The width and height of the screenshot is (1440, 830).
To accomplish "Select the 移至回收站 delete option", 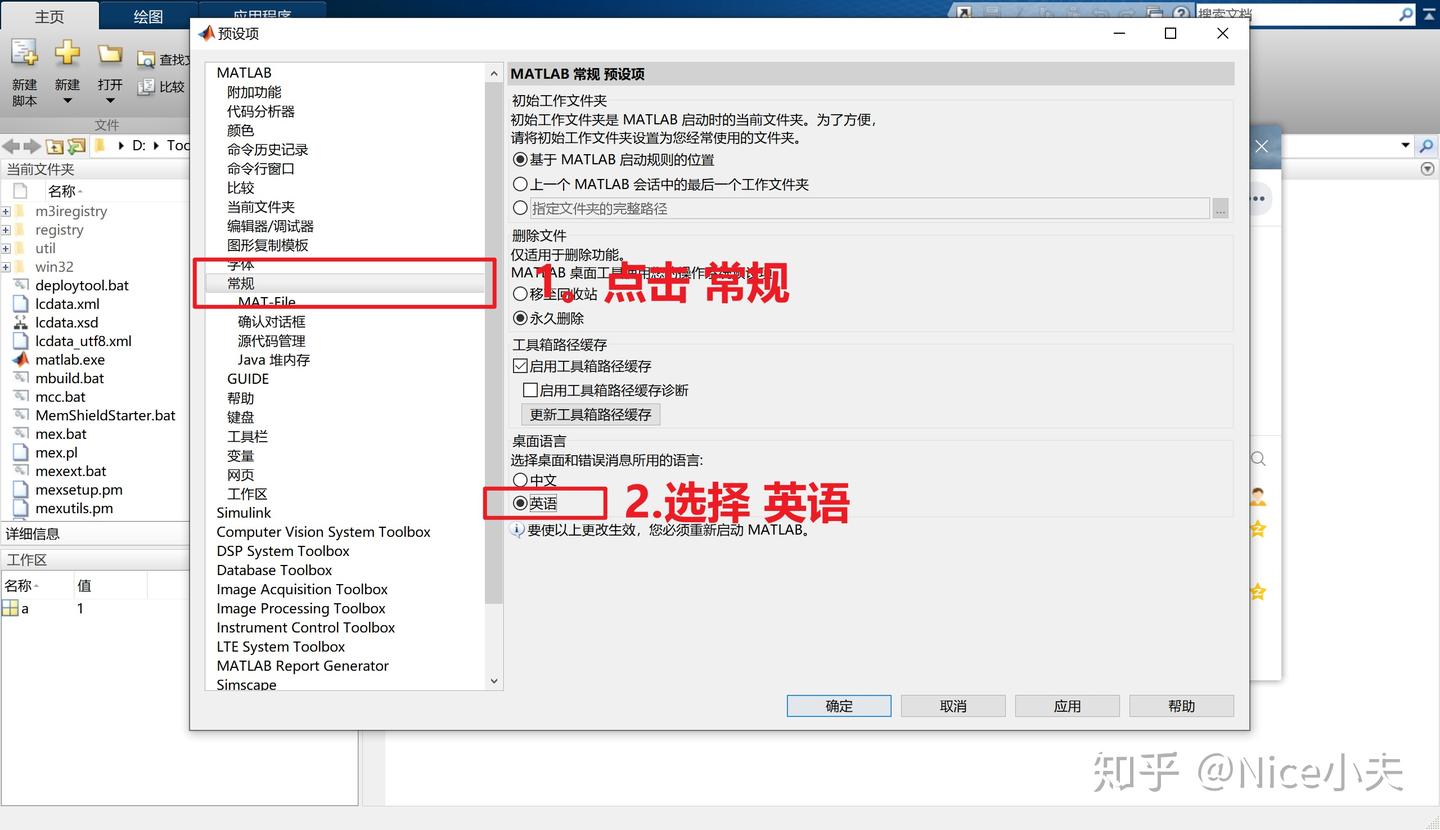I will tap(520, 294).
